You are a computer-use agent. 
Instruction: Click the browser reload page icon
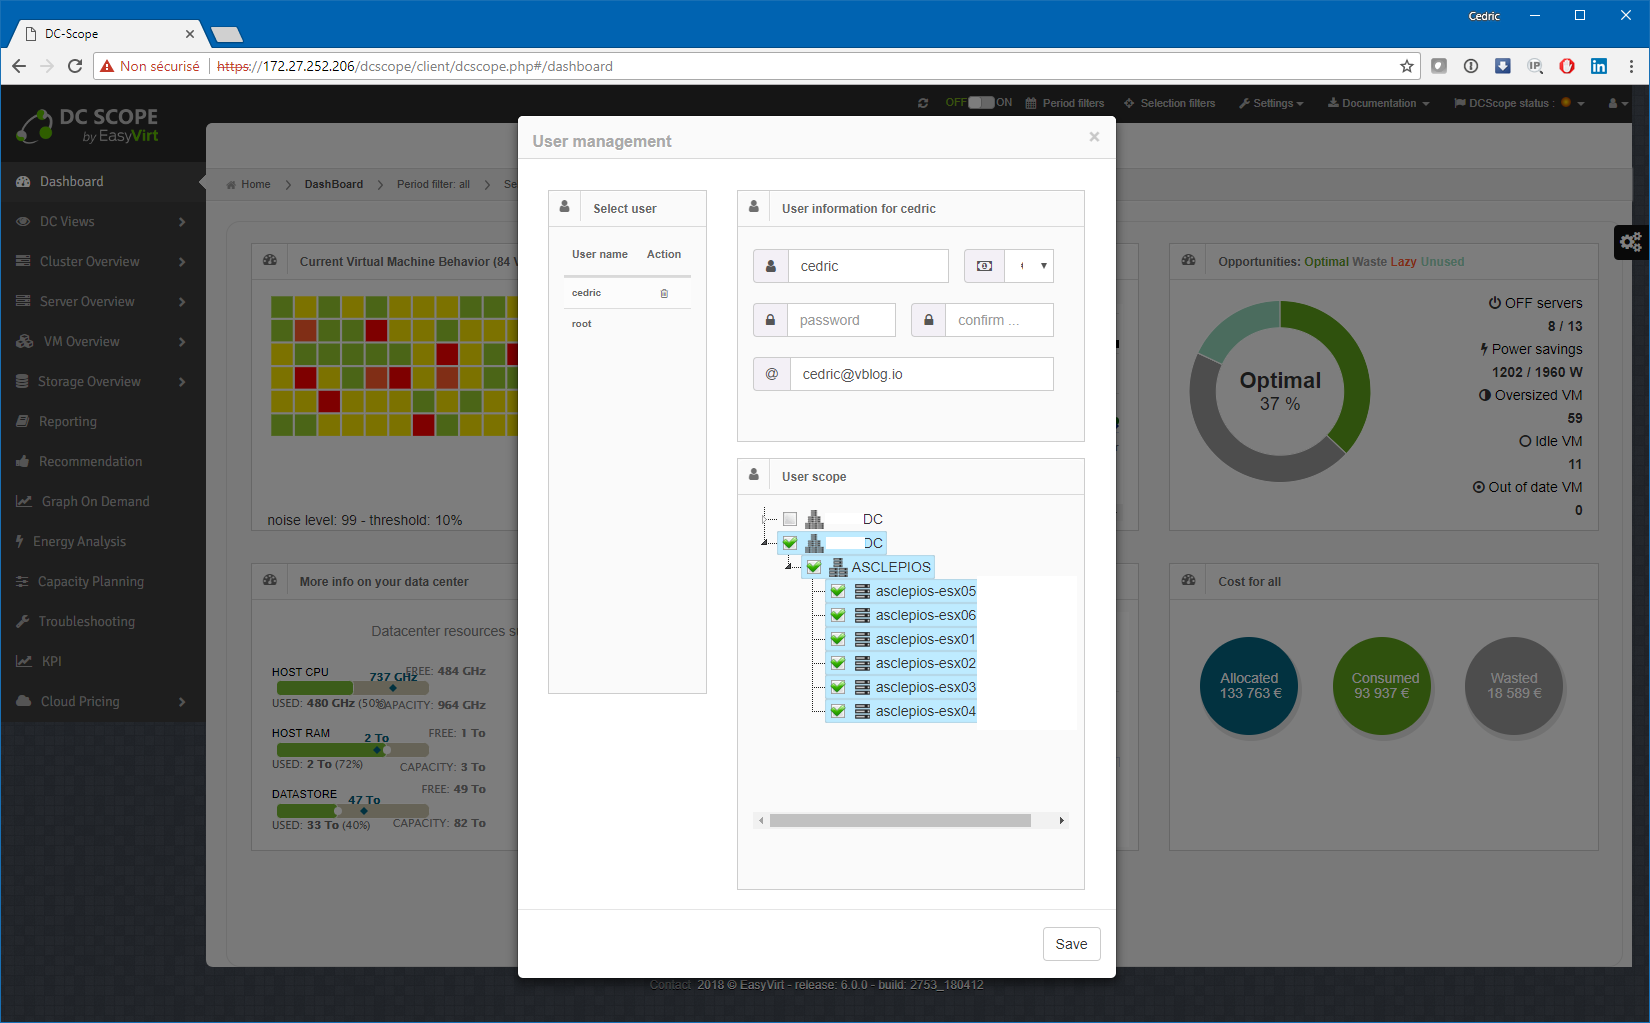75,66
